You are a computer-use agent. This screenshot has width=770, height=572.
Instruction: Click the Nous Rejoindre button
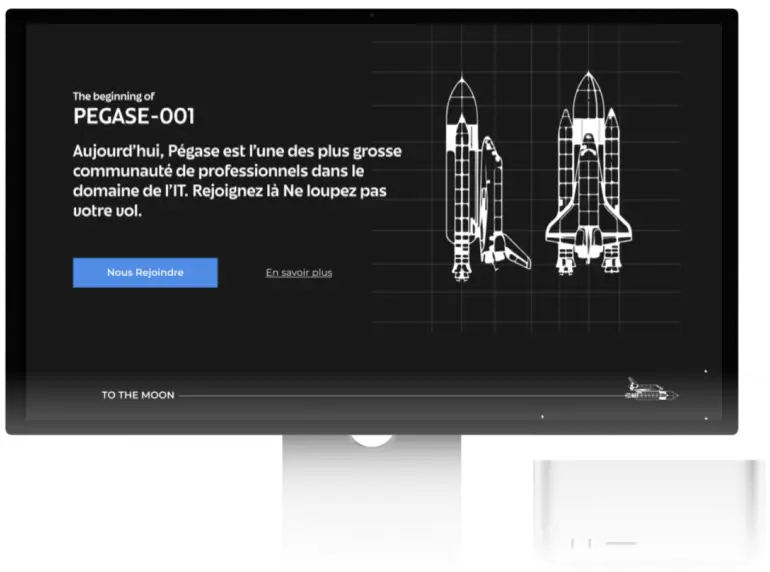pyautogui.click(x=145, y=272)
